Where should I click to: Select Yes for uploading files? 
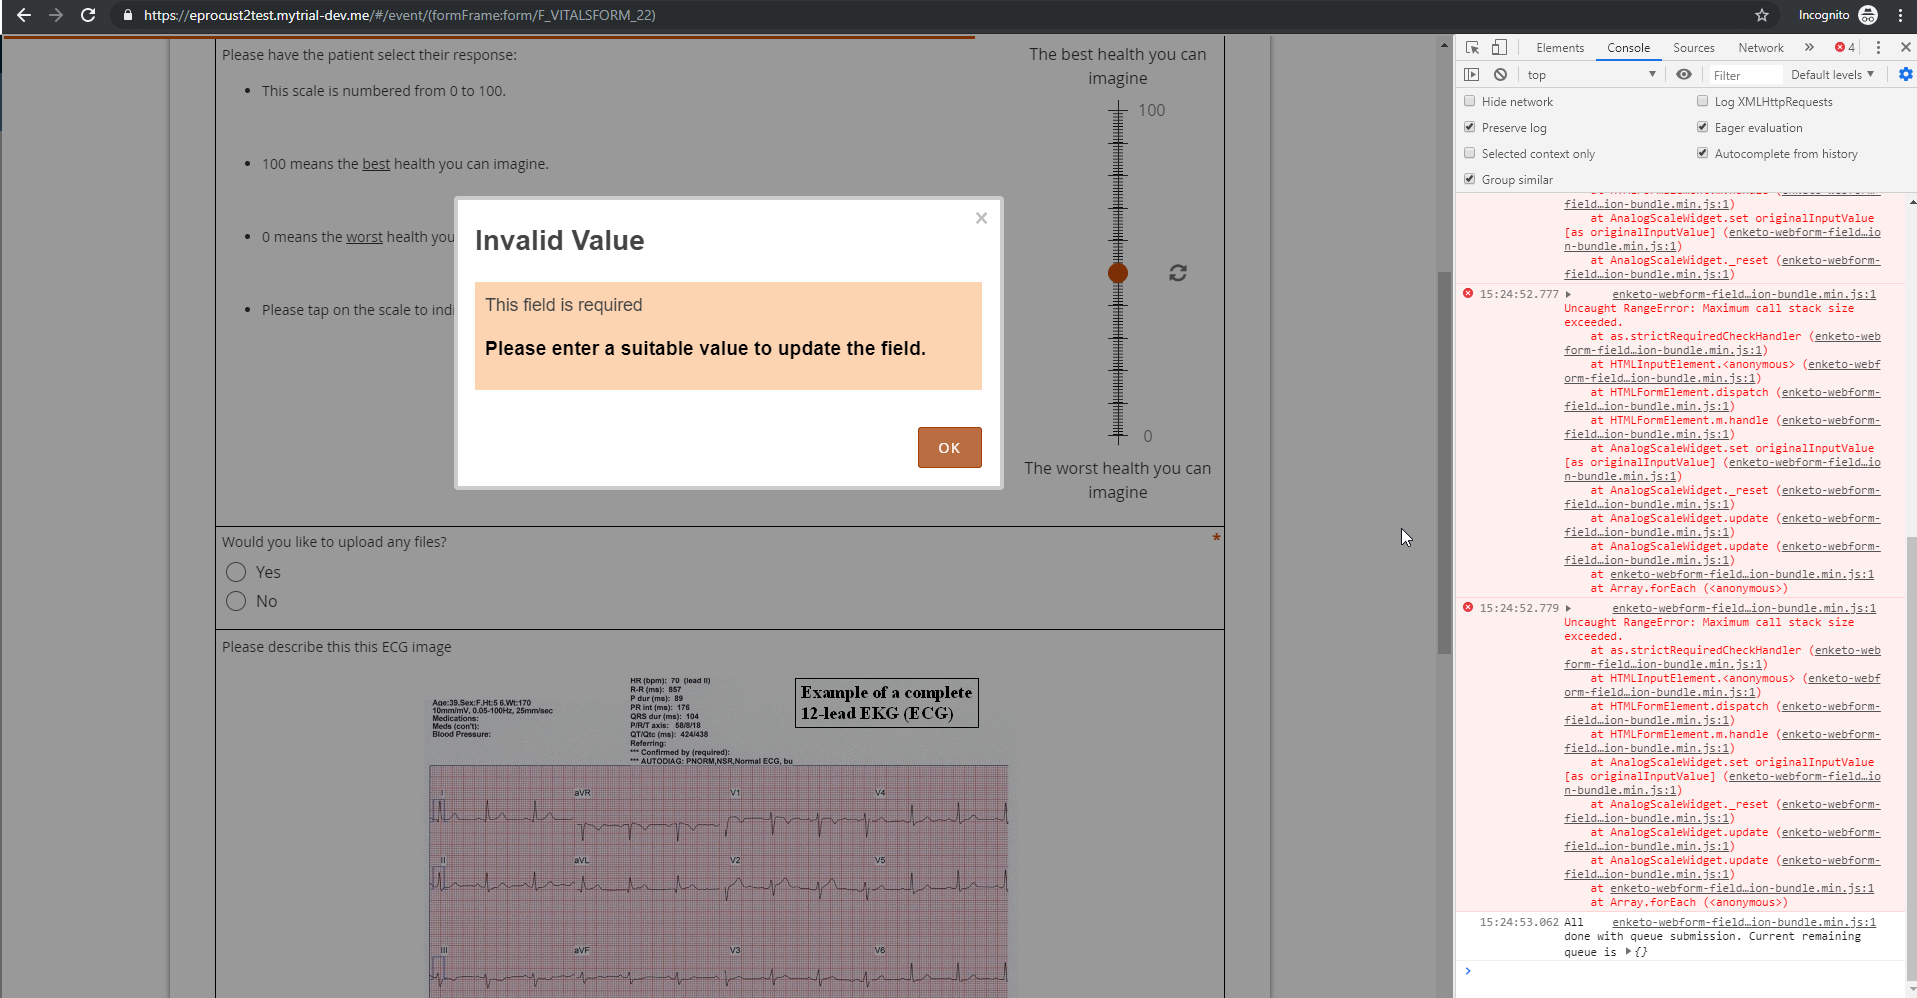(x=235, y=571)
